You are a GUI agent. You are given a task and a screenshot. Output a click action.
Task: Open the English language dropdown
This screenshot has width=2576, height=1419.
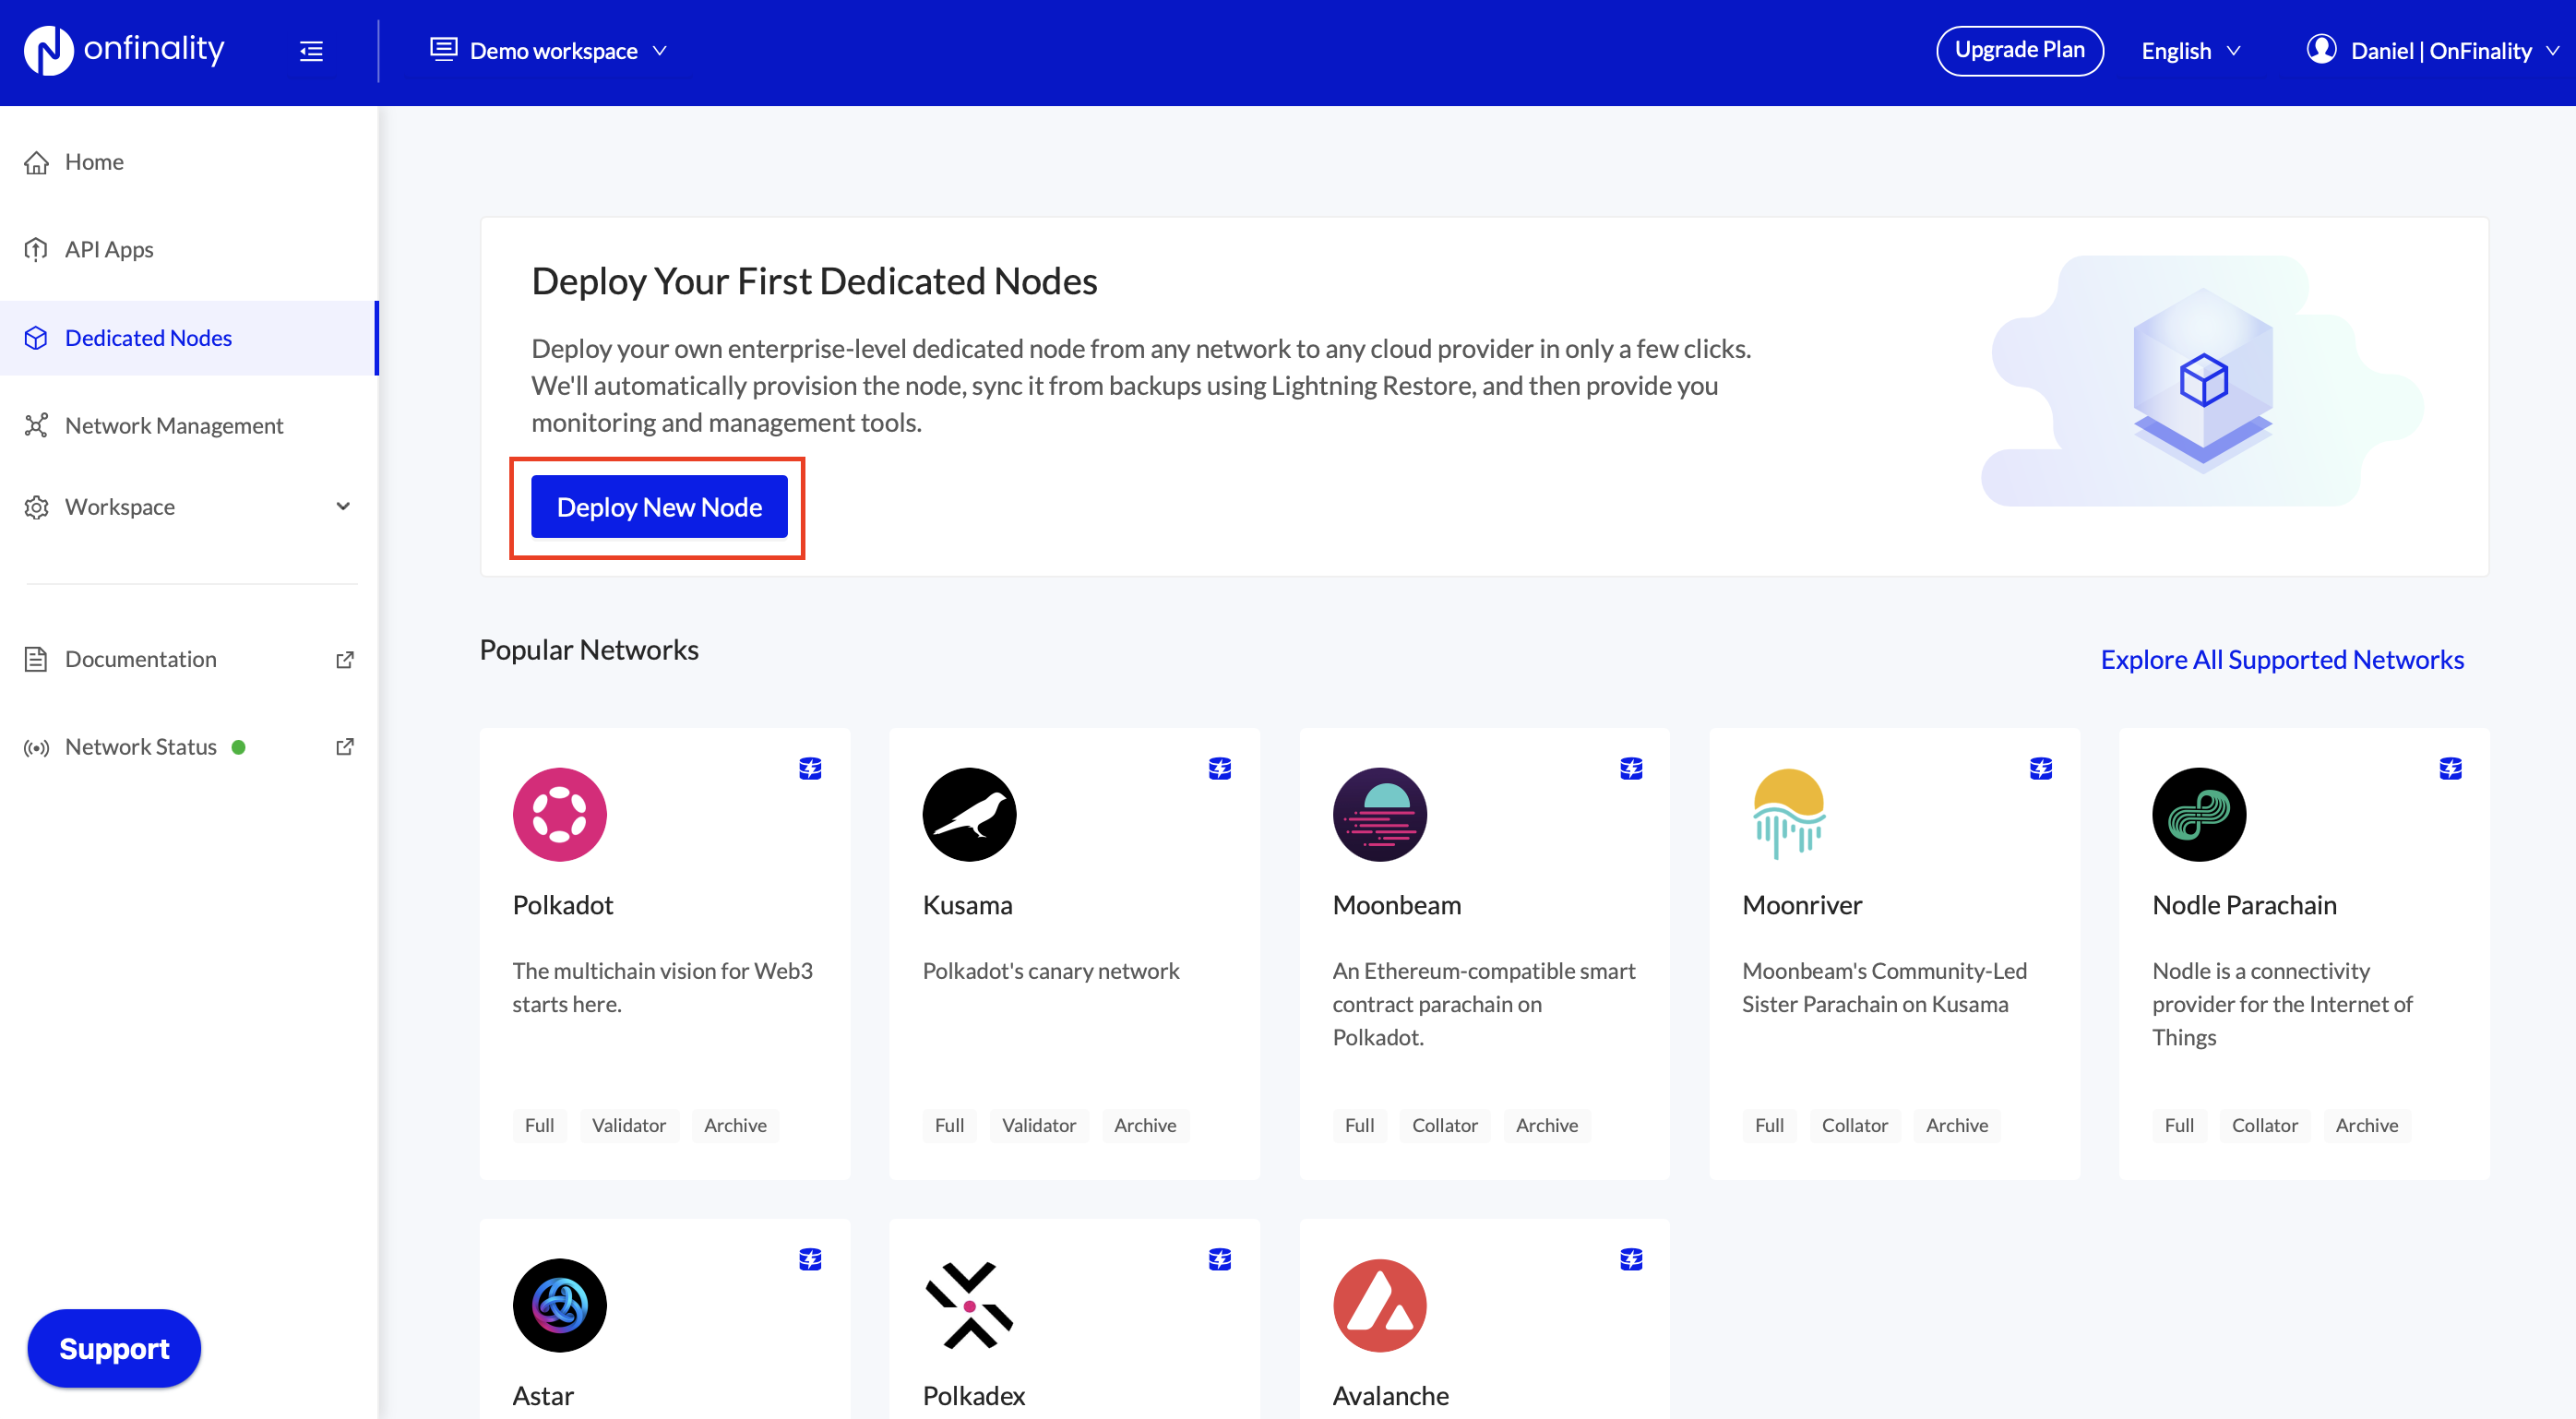(x=2190, y=51)
